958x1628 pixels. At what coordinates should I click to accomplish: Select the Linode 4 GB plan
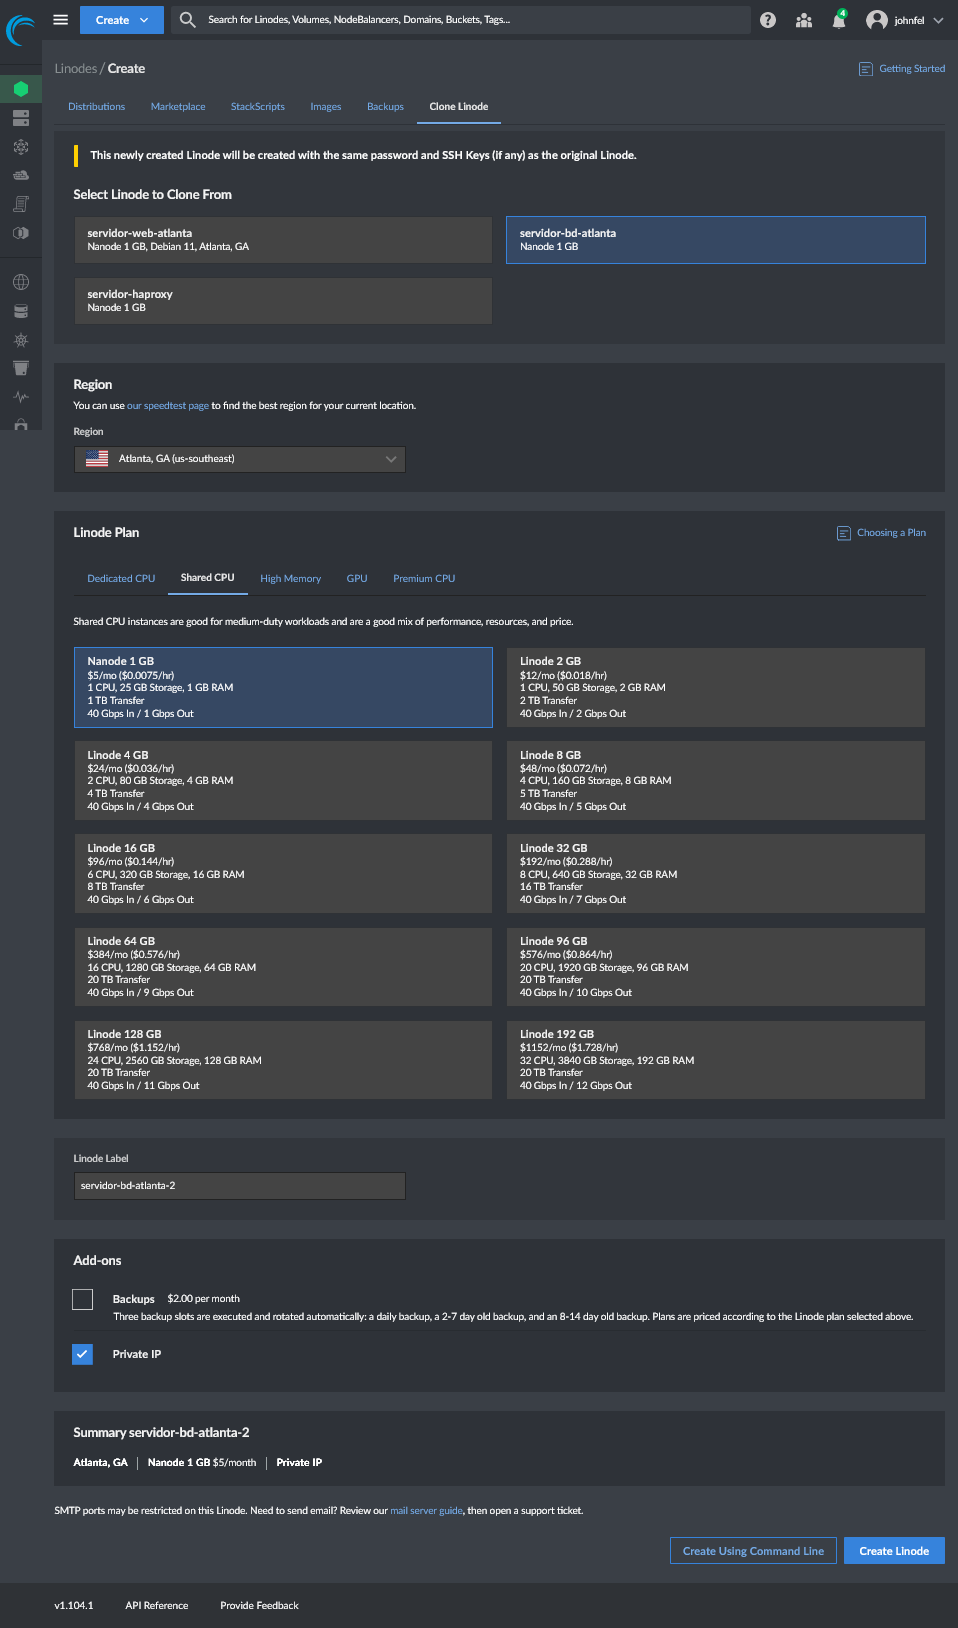(283, 780)
